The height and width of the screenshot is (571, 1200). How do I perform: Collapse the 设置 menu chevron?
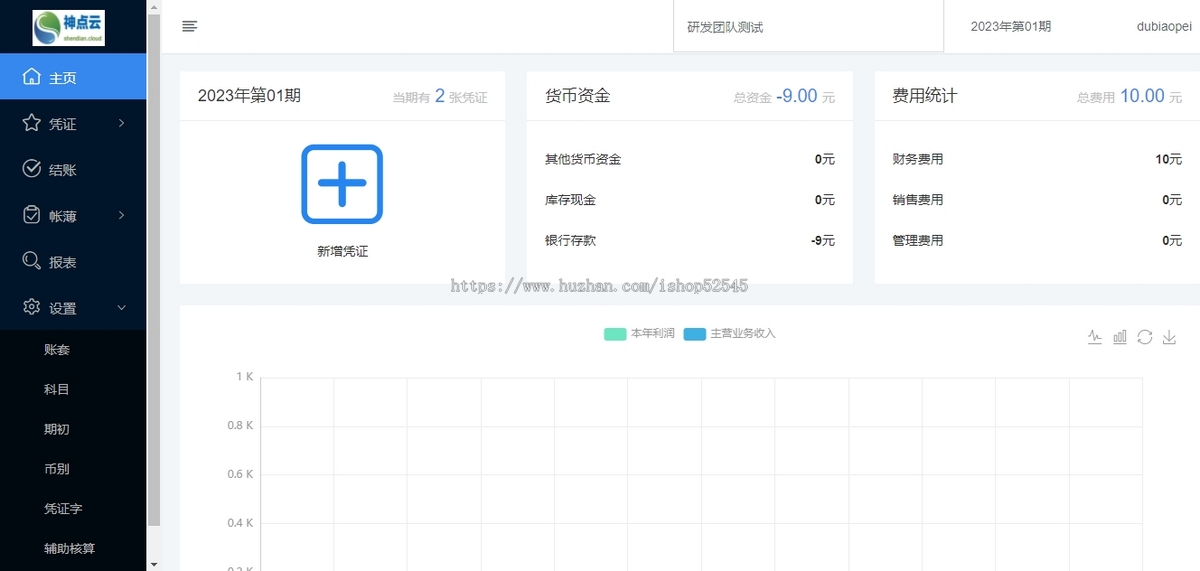121,308
